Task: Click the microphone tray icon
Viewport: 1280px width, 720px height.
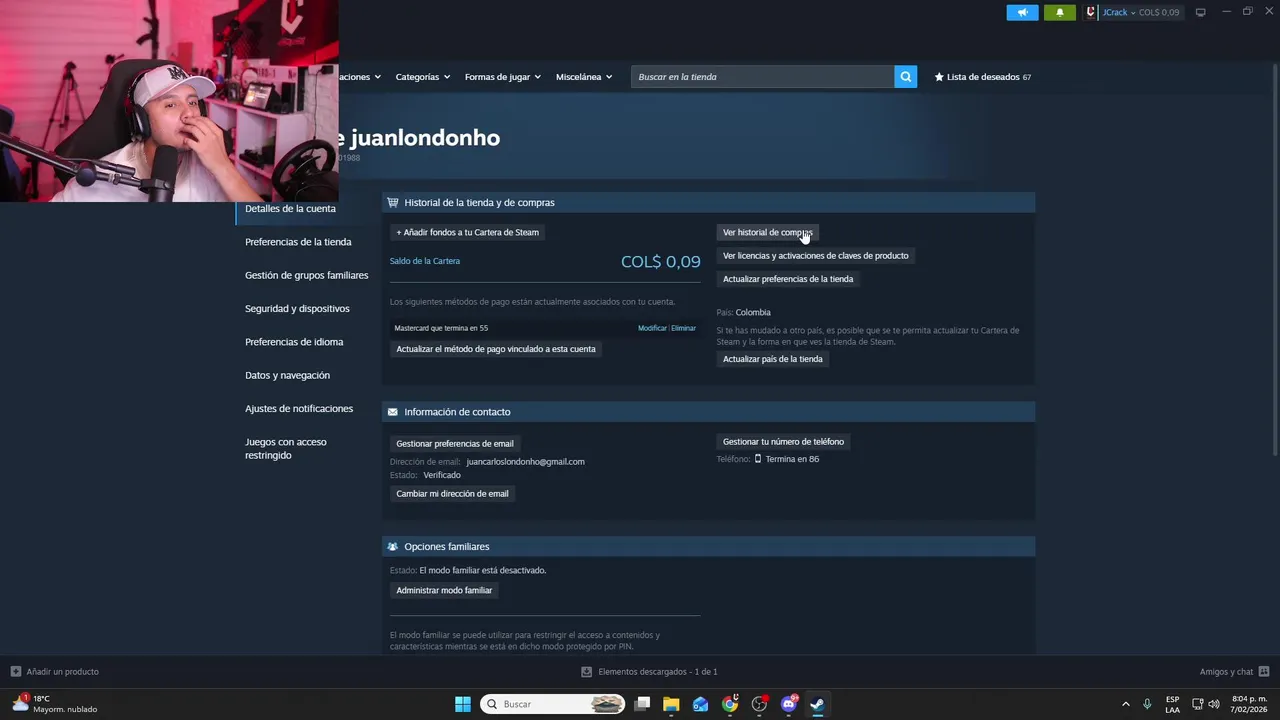Action: (1147, 704)
